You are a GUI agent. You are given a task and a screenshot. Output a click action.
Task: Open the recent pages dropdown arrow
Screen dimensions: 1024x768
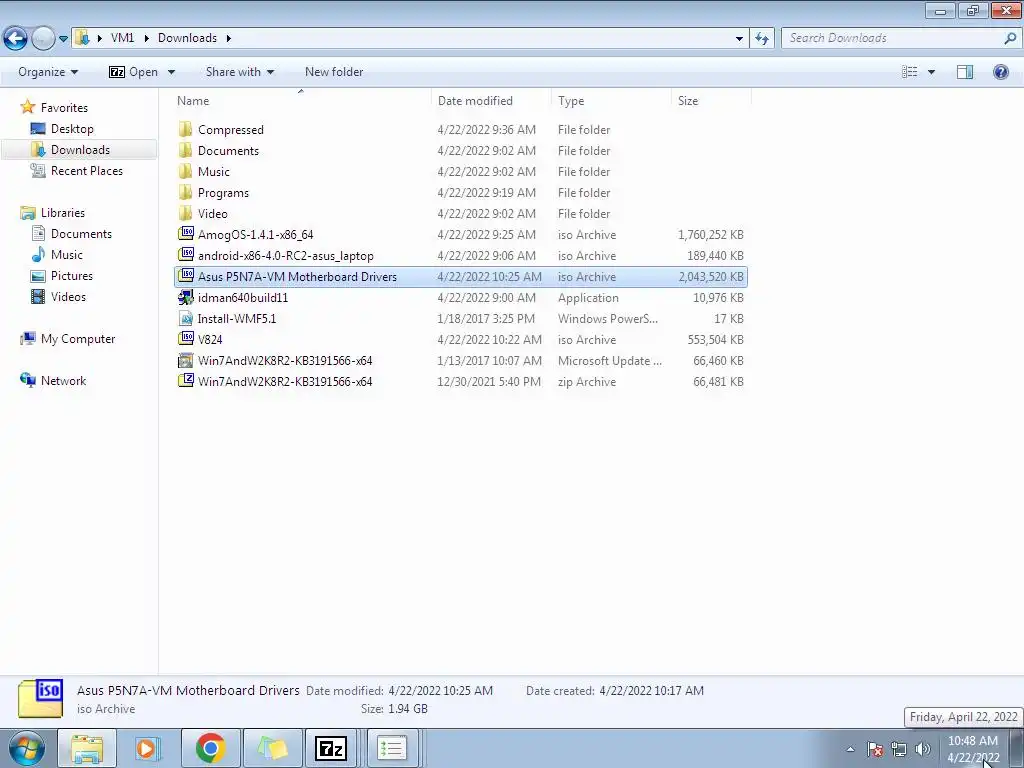tap(63, 39)
